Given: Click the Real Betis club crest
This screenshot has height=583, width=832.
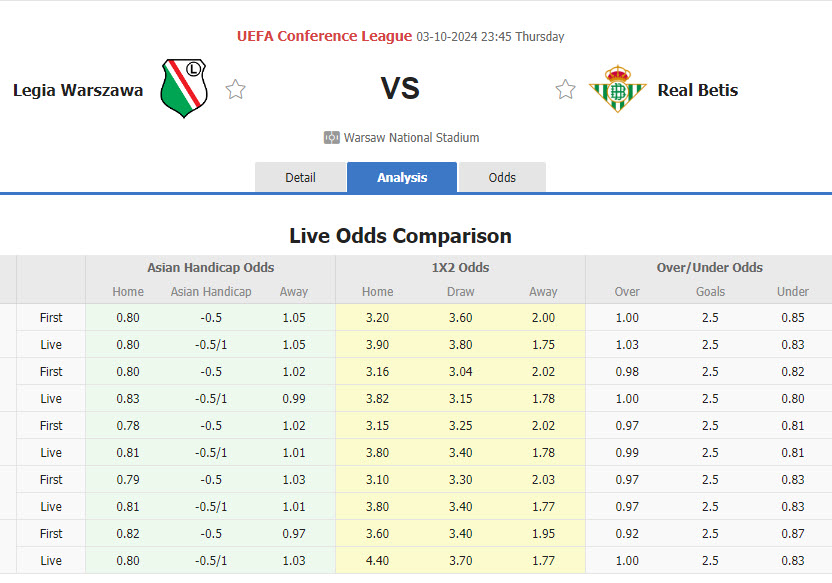Looking at the screenshot, I should click(x=617, y=89).
